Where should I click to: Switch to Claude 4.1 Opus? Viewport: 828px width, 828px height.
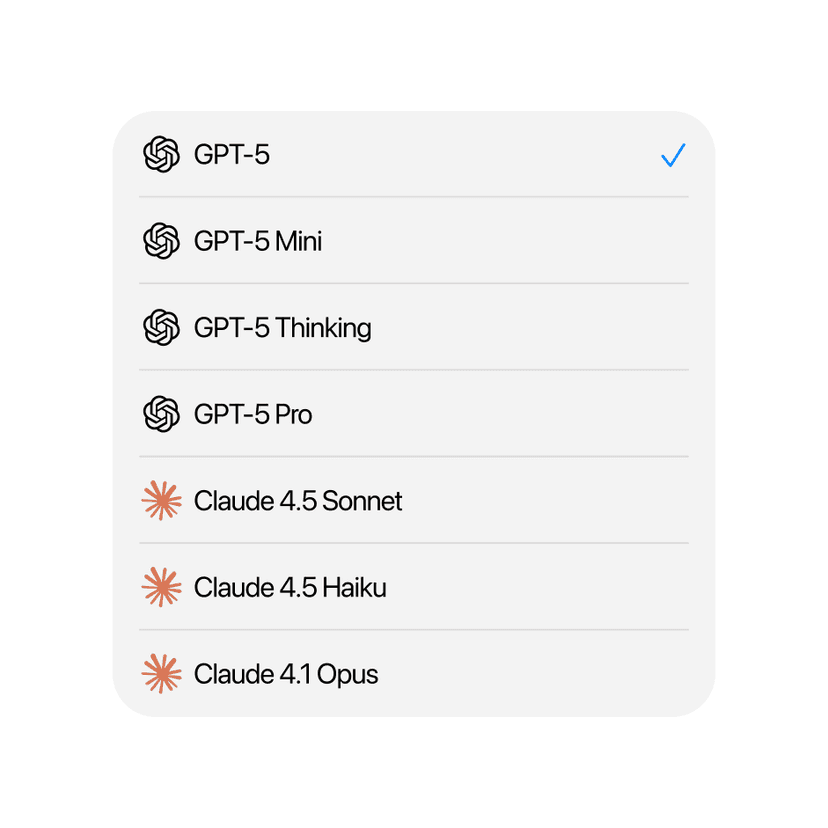(286, 674)
